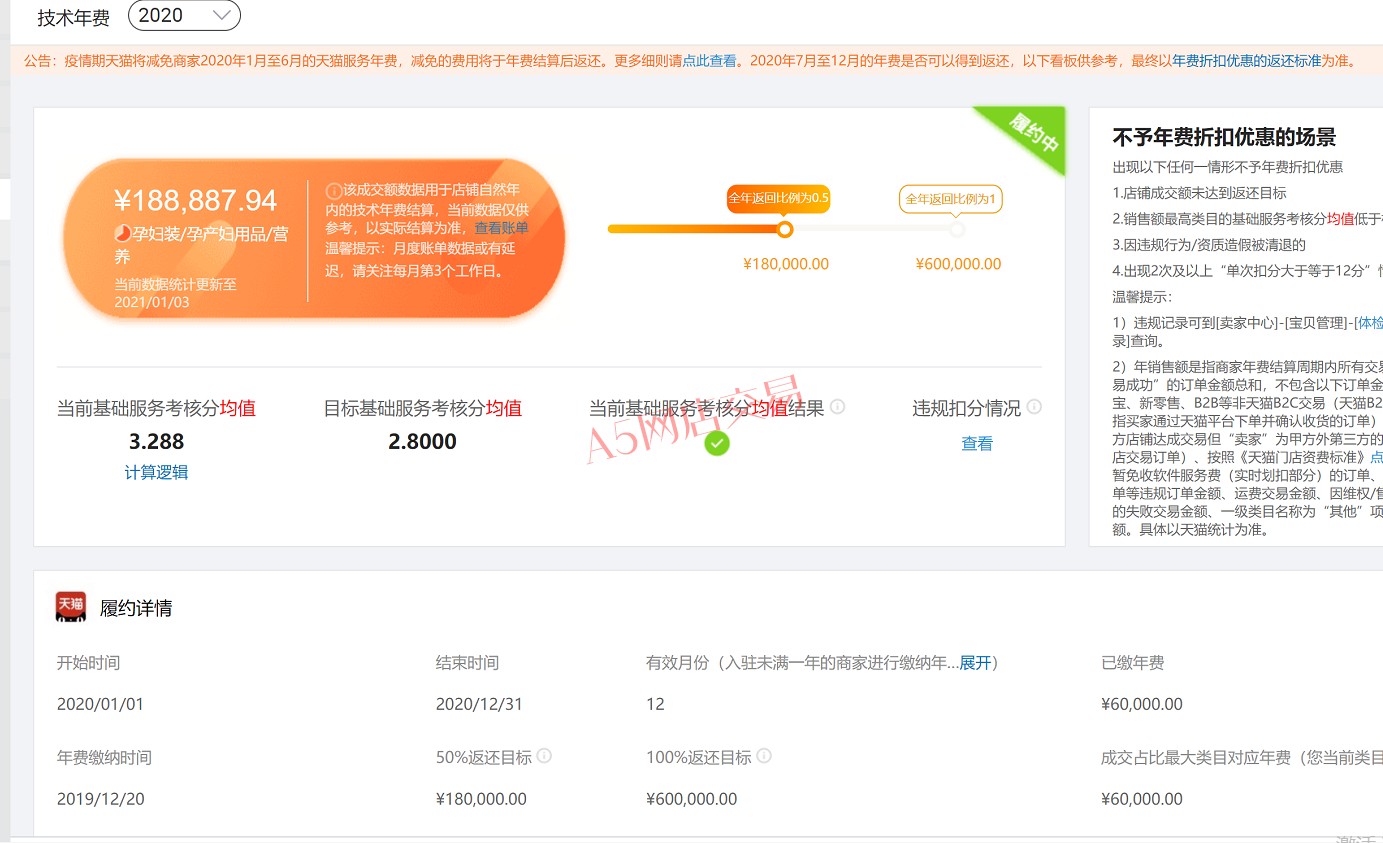
Task: Click the info icon in orange card
Action: pos(334,190)
